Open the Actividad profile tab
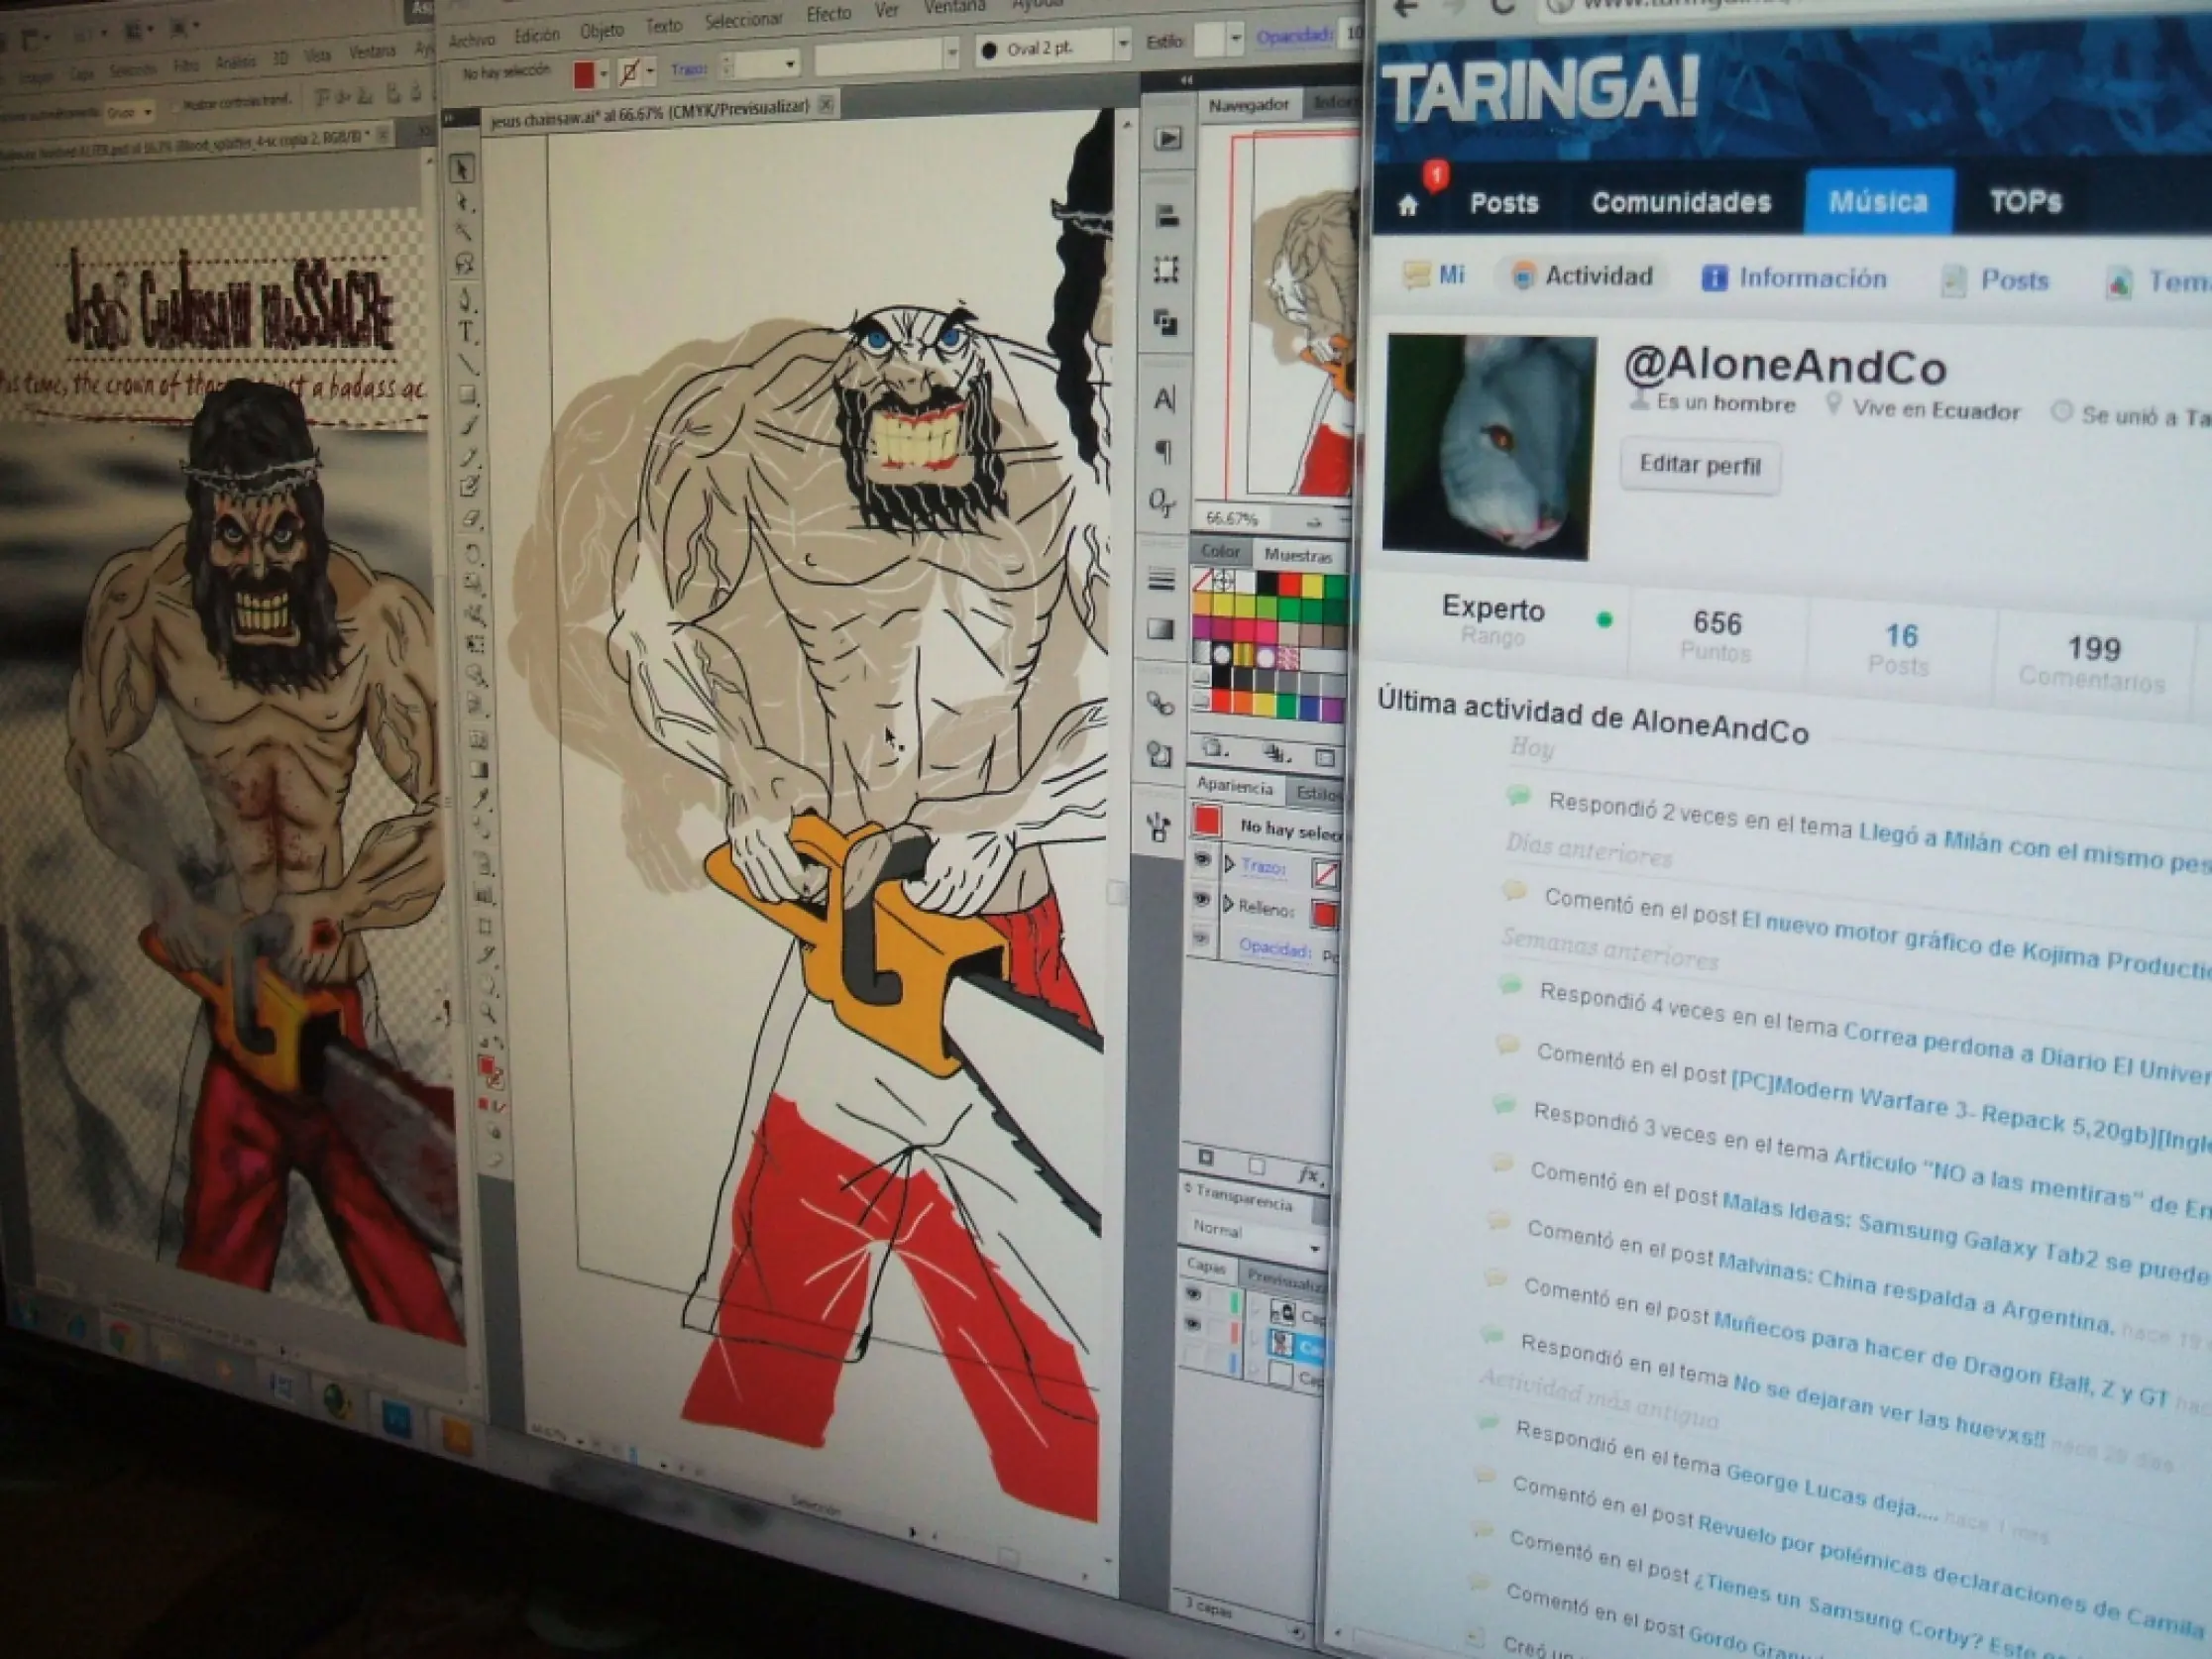This screenshot has width=2212, height=1659. click(x=1583, y=276)
